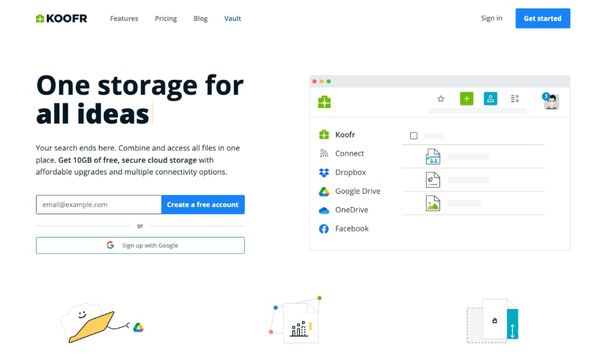Open the user avatar profile

[551, 101]
